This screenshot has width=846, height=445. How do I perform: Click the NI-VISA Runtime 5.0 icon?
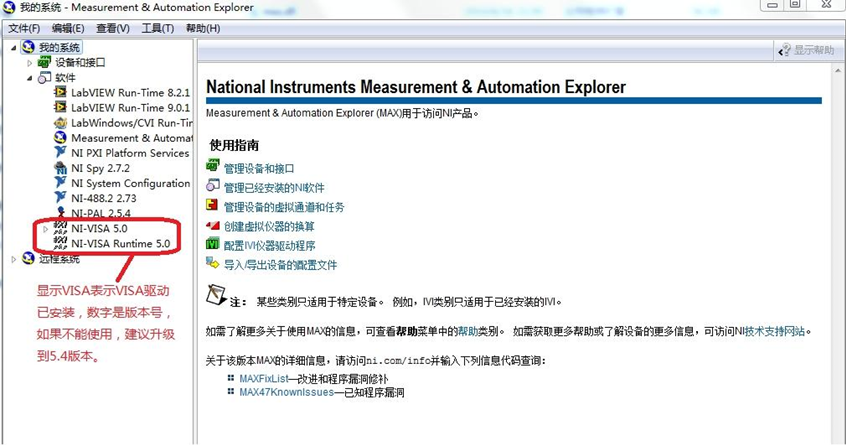point(60,243)
